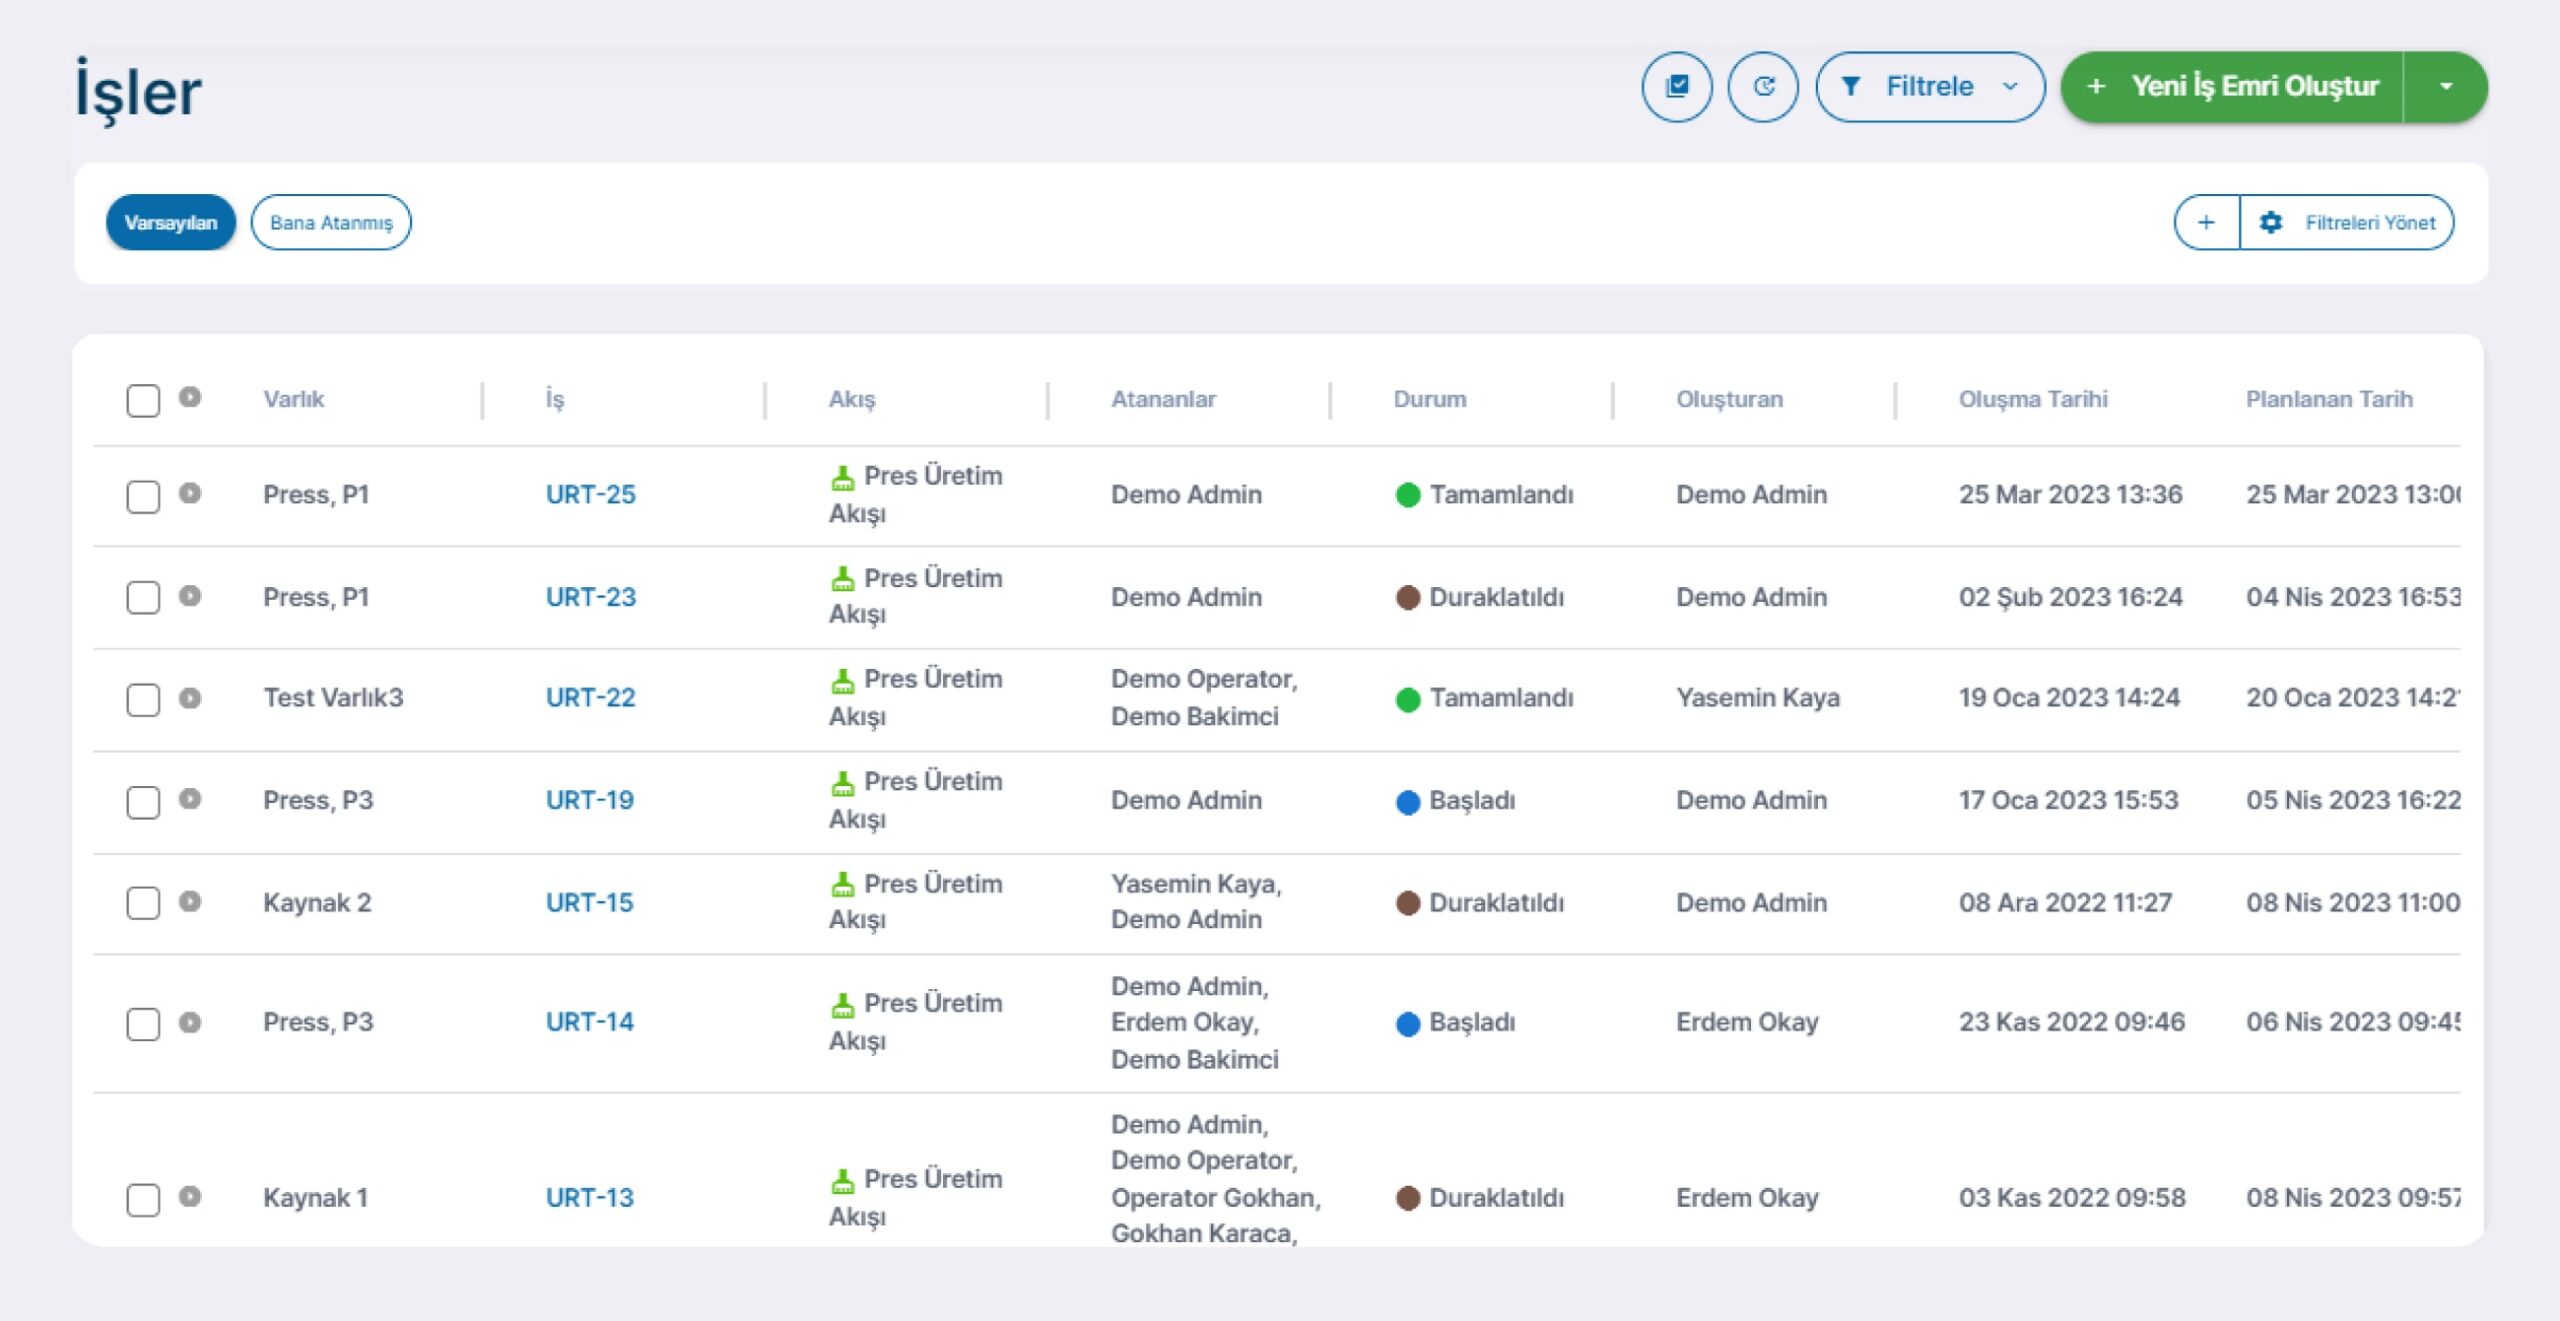Click the green flow icon in URT-13 row

click(843, 1181)
